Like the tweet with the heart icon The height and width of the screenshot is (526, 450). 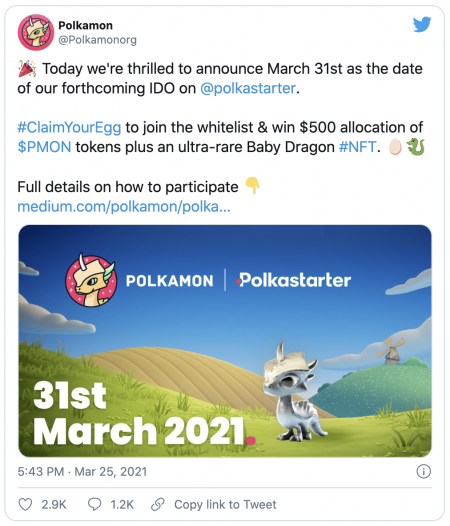click(x=25, y=505)
